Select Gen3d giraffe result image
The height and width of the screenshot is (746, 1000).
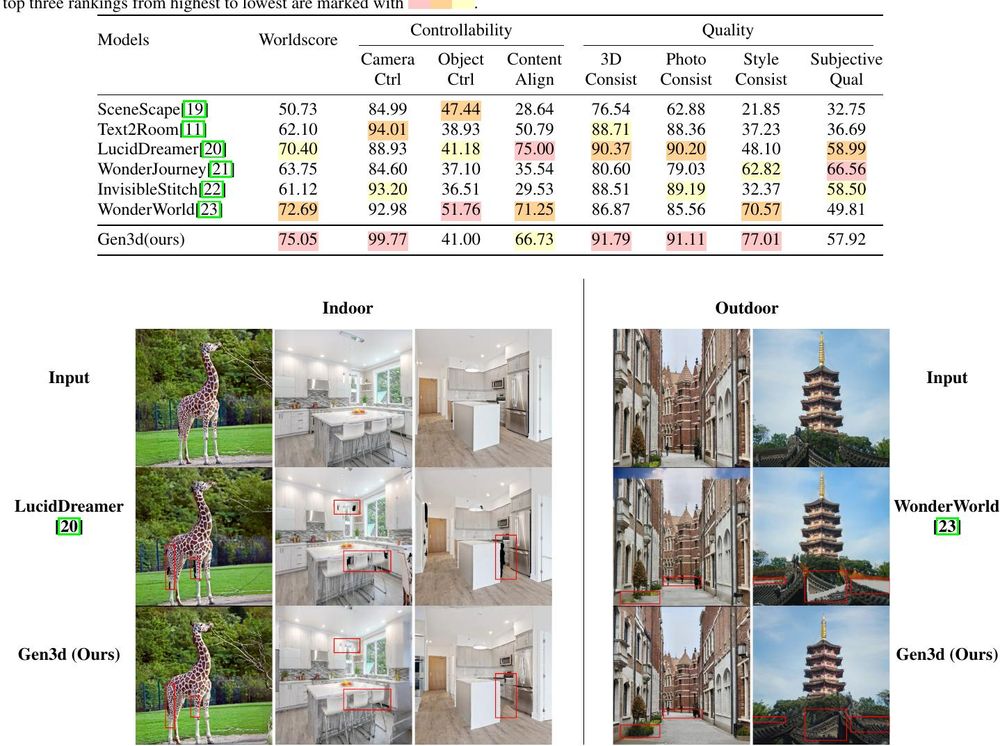204,675
